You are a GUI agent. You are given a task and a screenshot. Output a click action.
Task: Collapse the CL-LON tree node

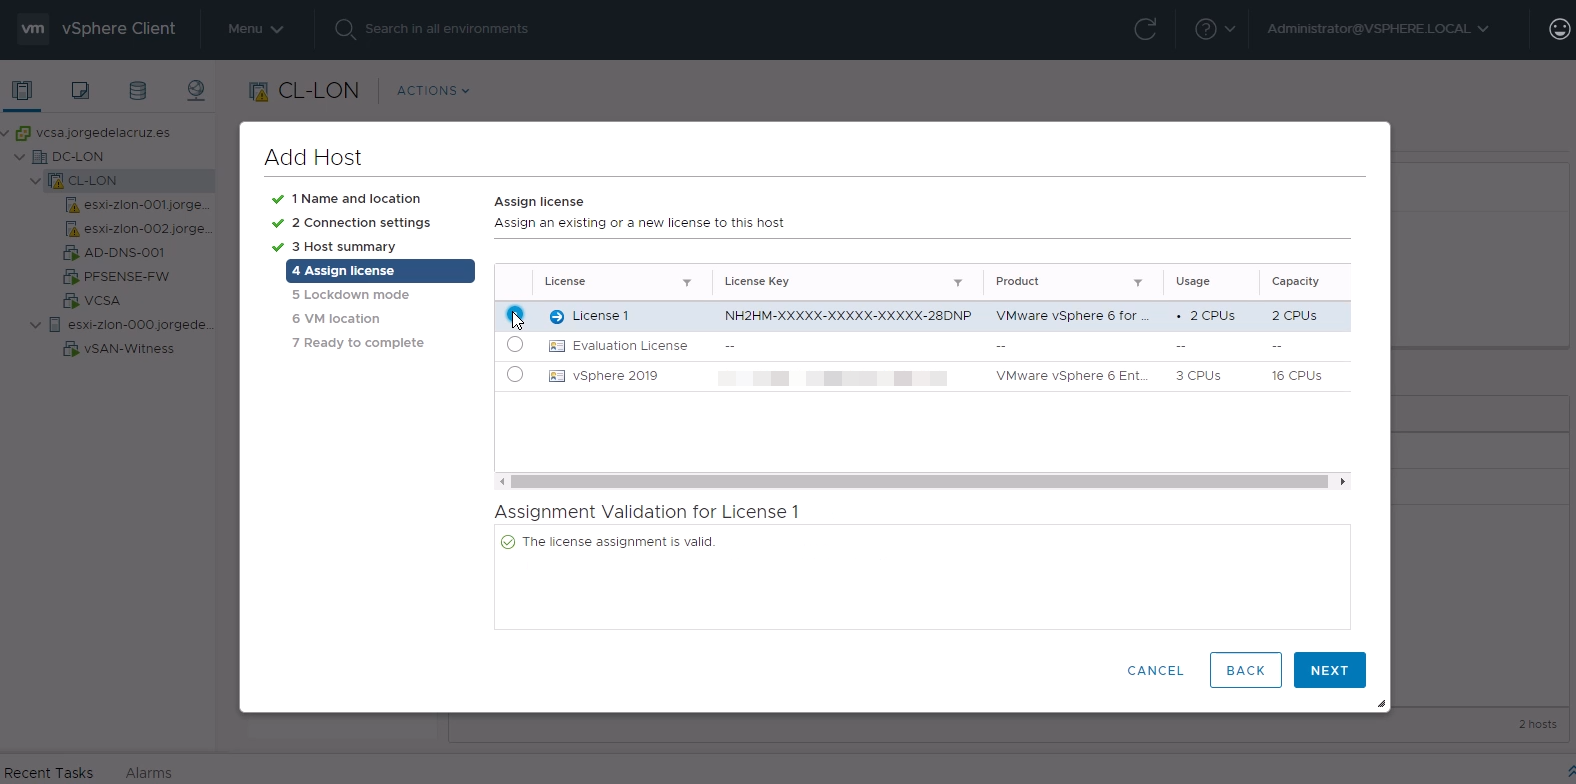(x=35, y=181)
